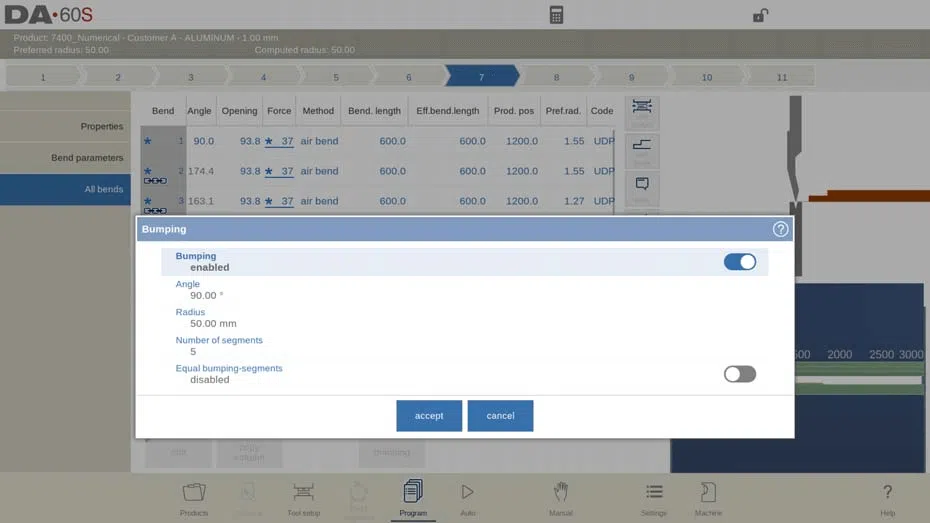Screen dimensions: 930x523
Task: Click Pref.rad. value 1.27
Action: [x=574, y=201]
